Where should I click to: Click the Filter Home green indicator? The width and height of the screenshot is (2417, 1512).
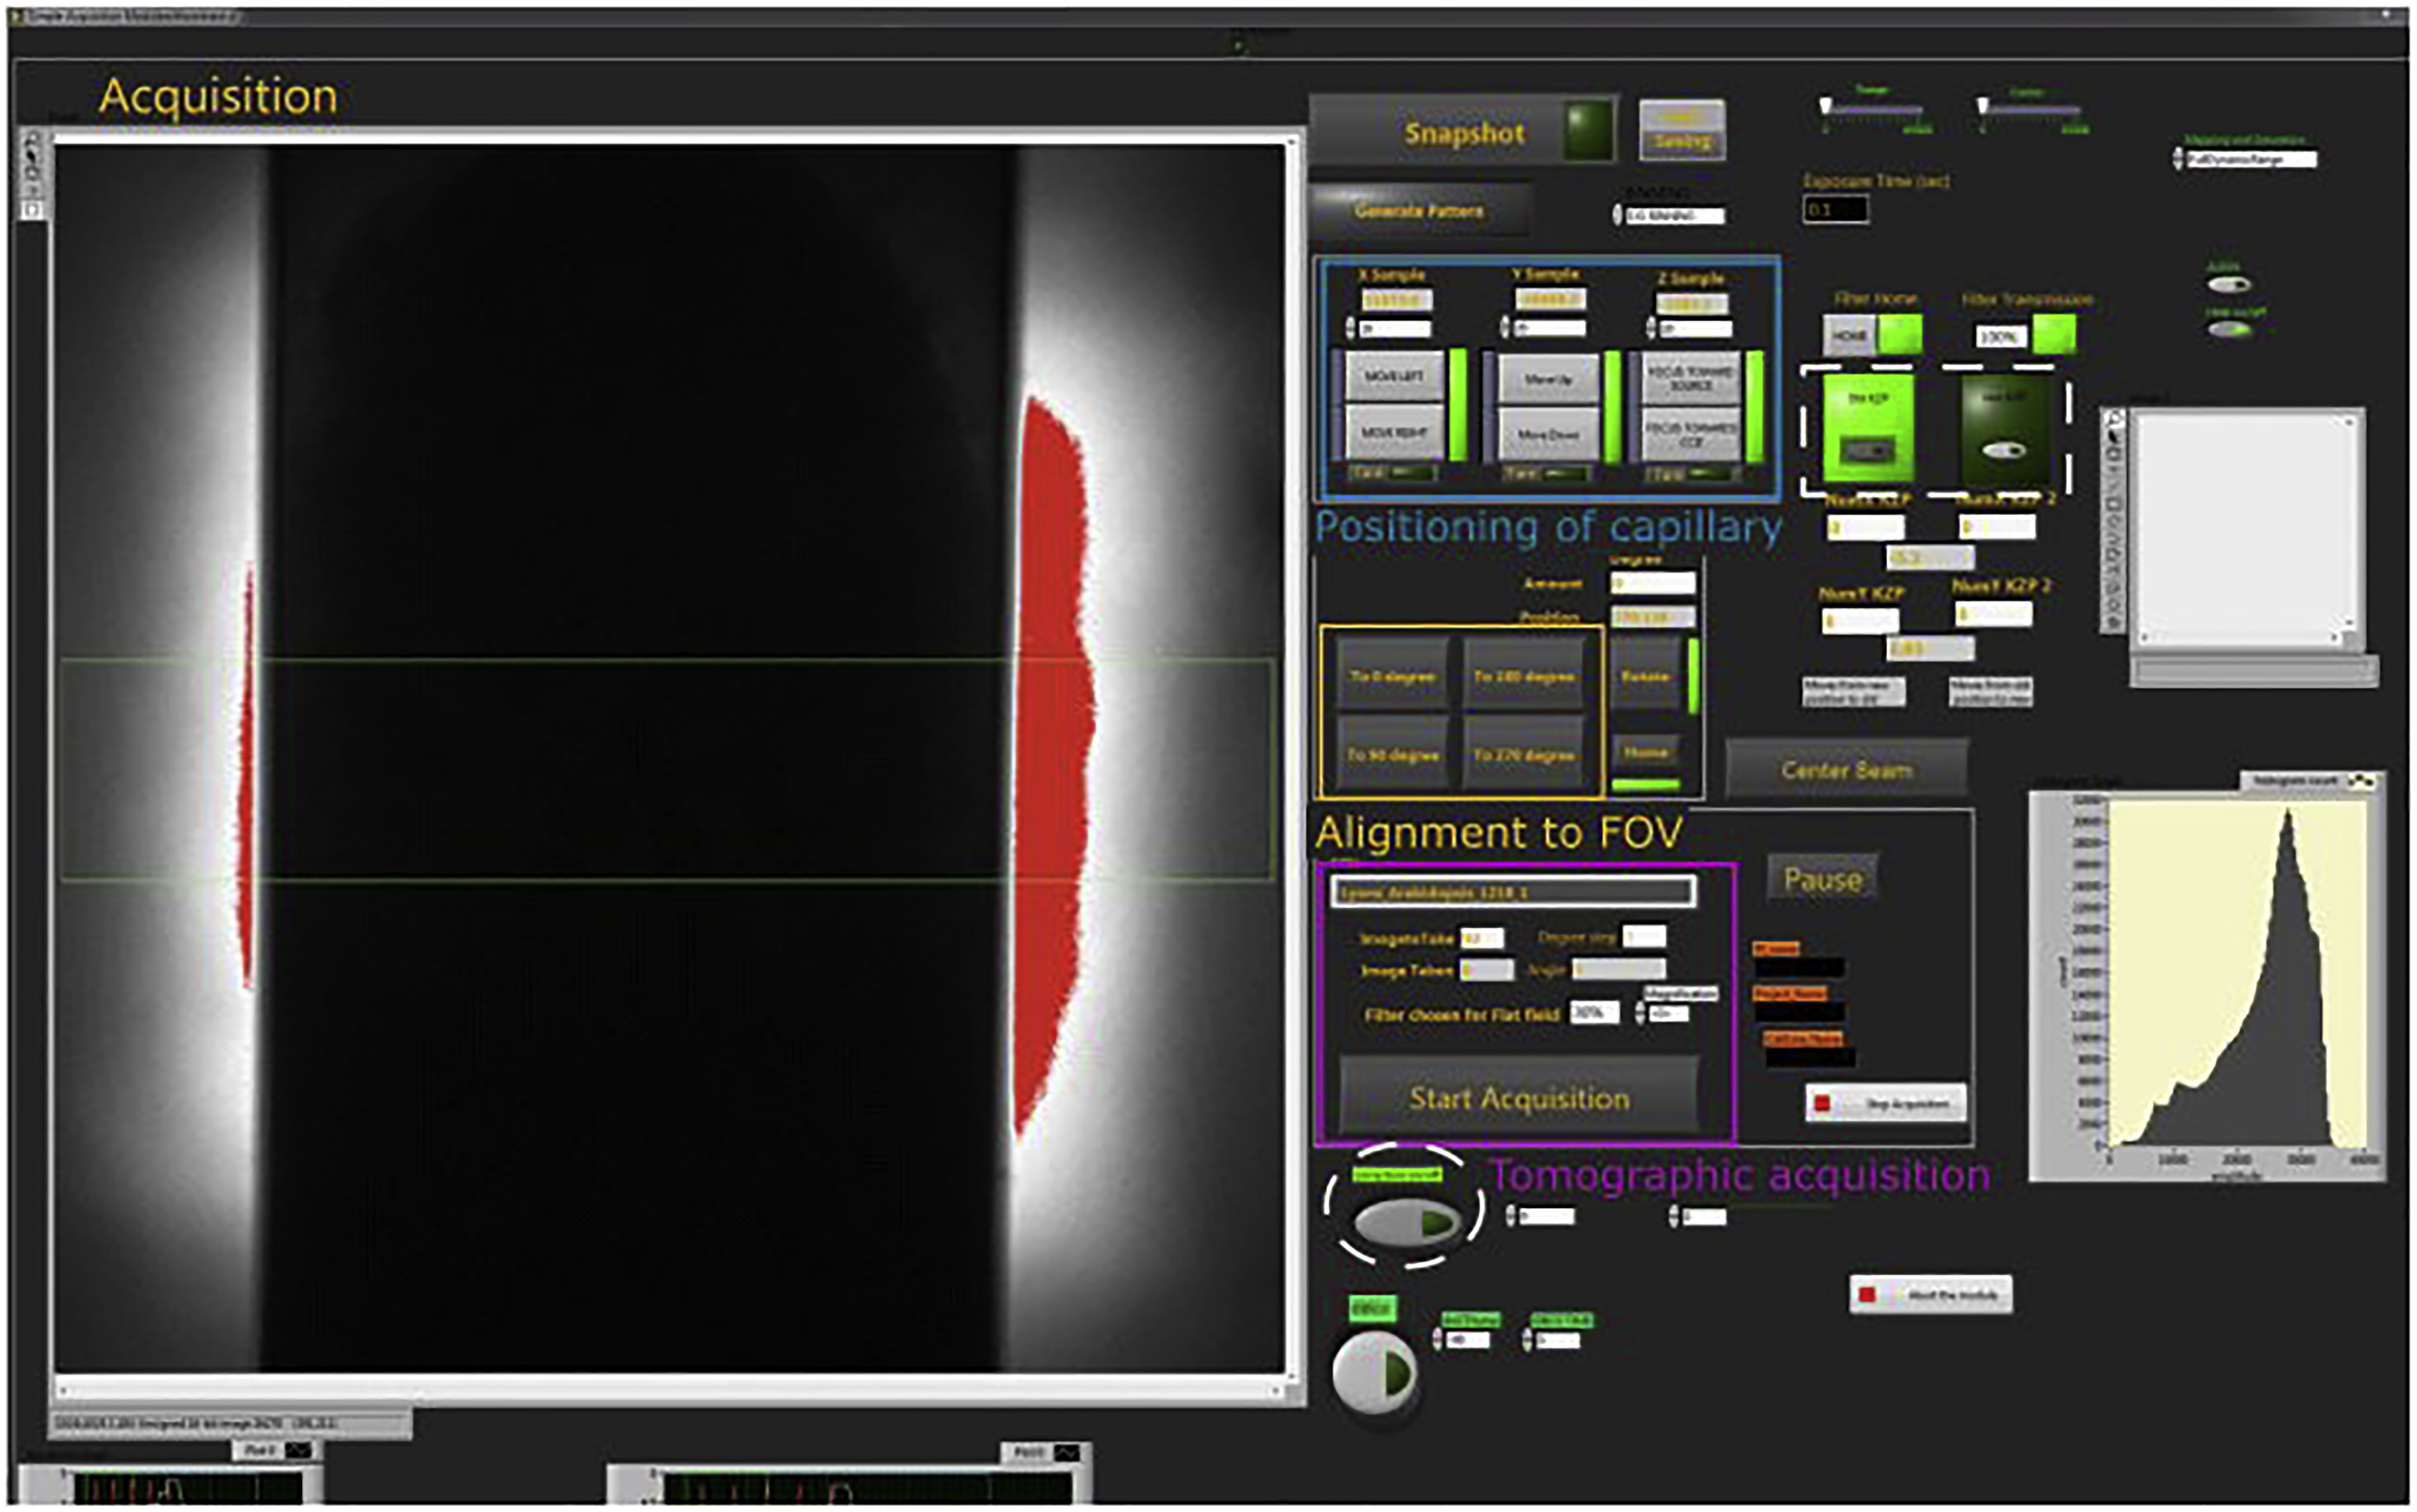pos(1900,335)
